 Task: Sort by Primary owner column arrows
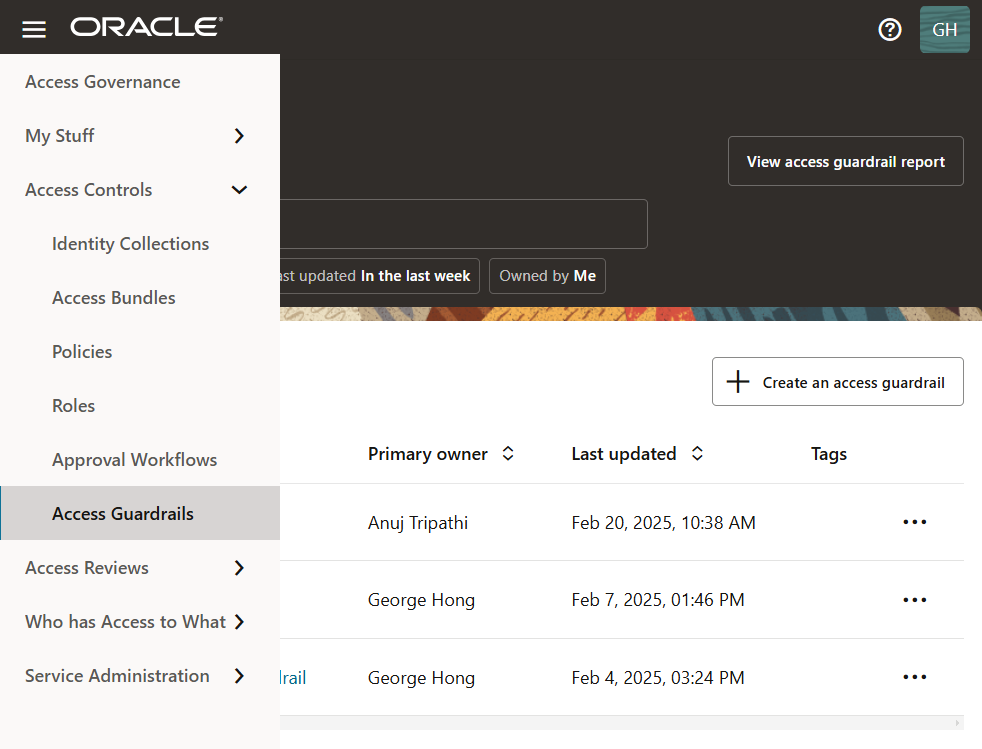pos(508,454)
